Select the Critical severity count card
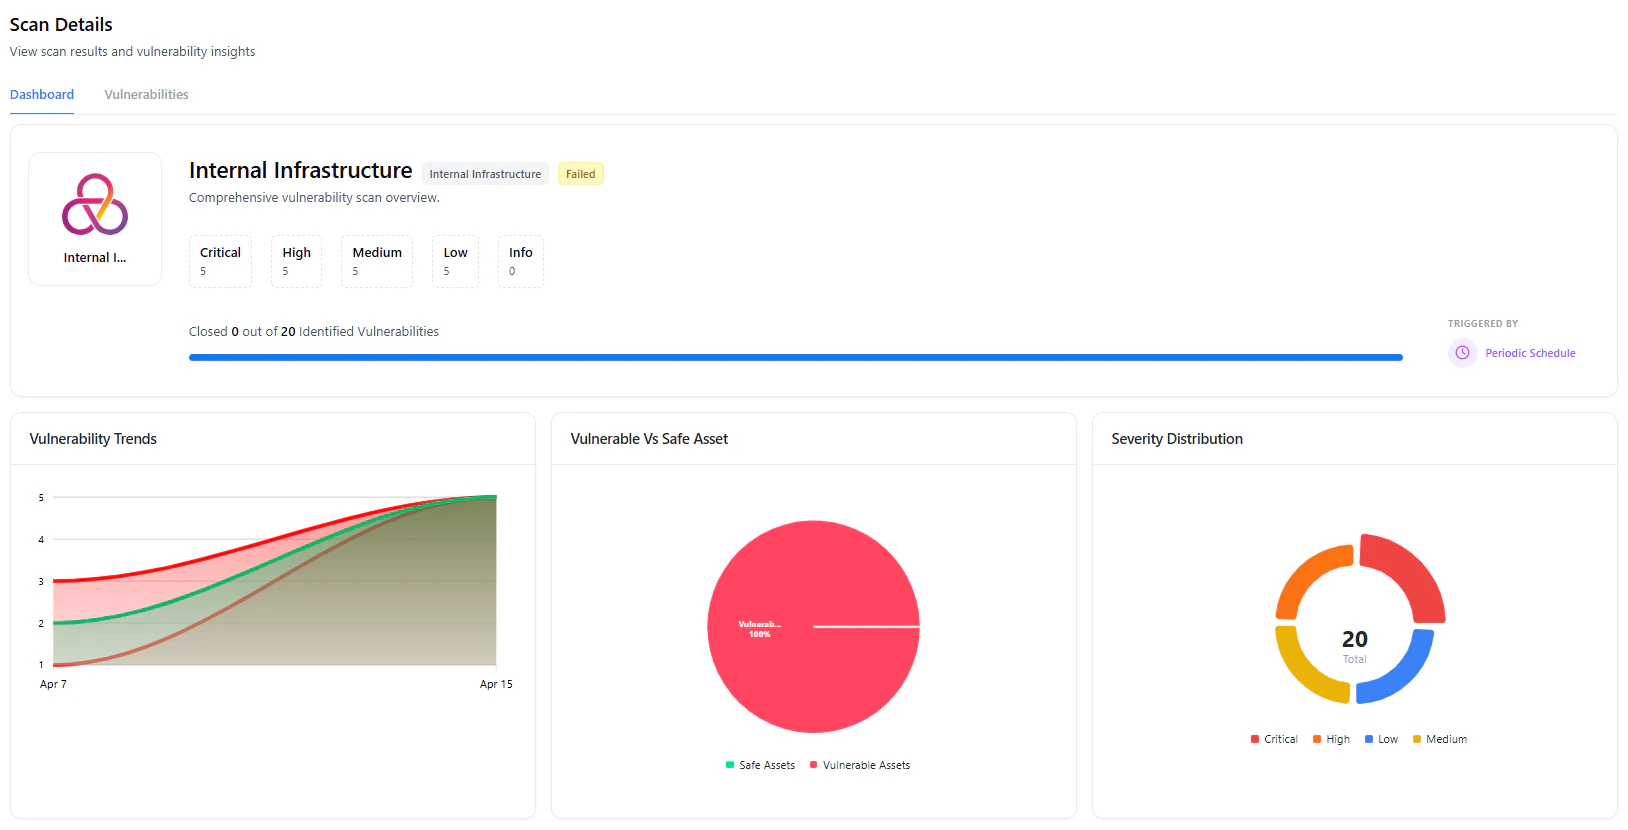 [x=220, y=261]
